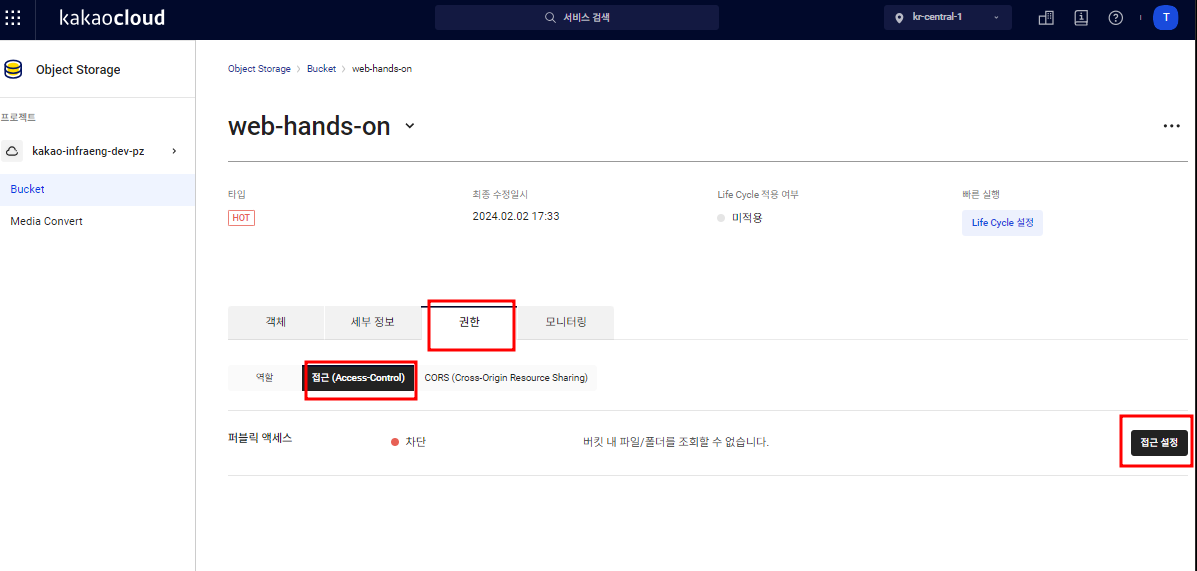The height and width of the screenshot is (571, 1197).
Task: Open the user profile avatar T
Action: tap(1166, 18)
